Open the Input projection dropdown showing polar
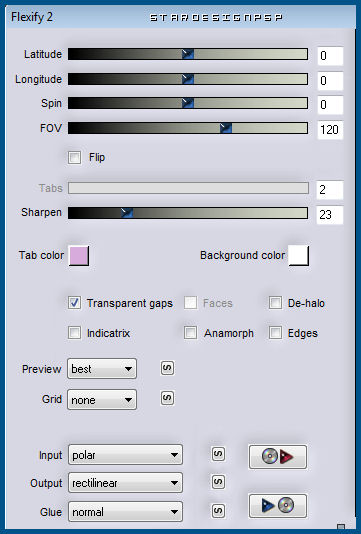Image resolution: width=361 pixels, height=534 pixels. 125,455
